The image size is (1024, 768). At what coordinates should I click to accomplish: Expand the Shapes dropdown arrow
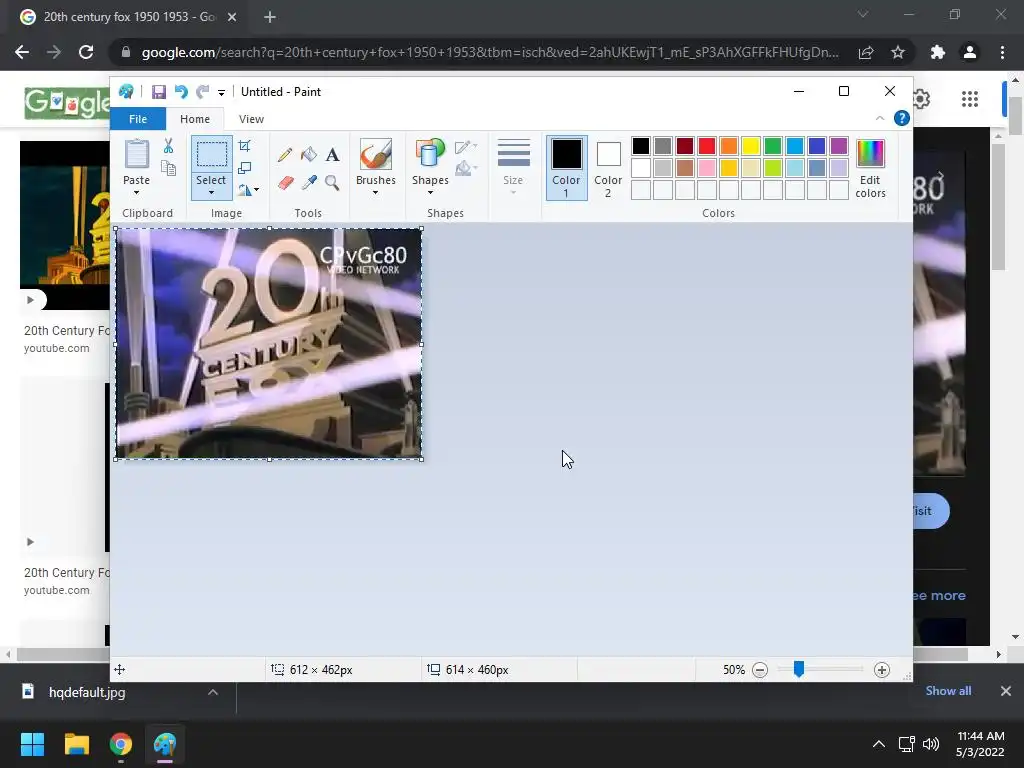pyautogui.click(x=430, y=193)
